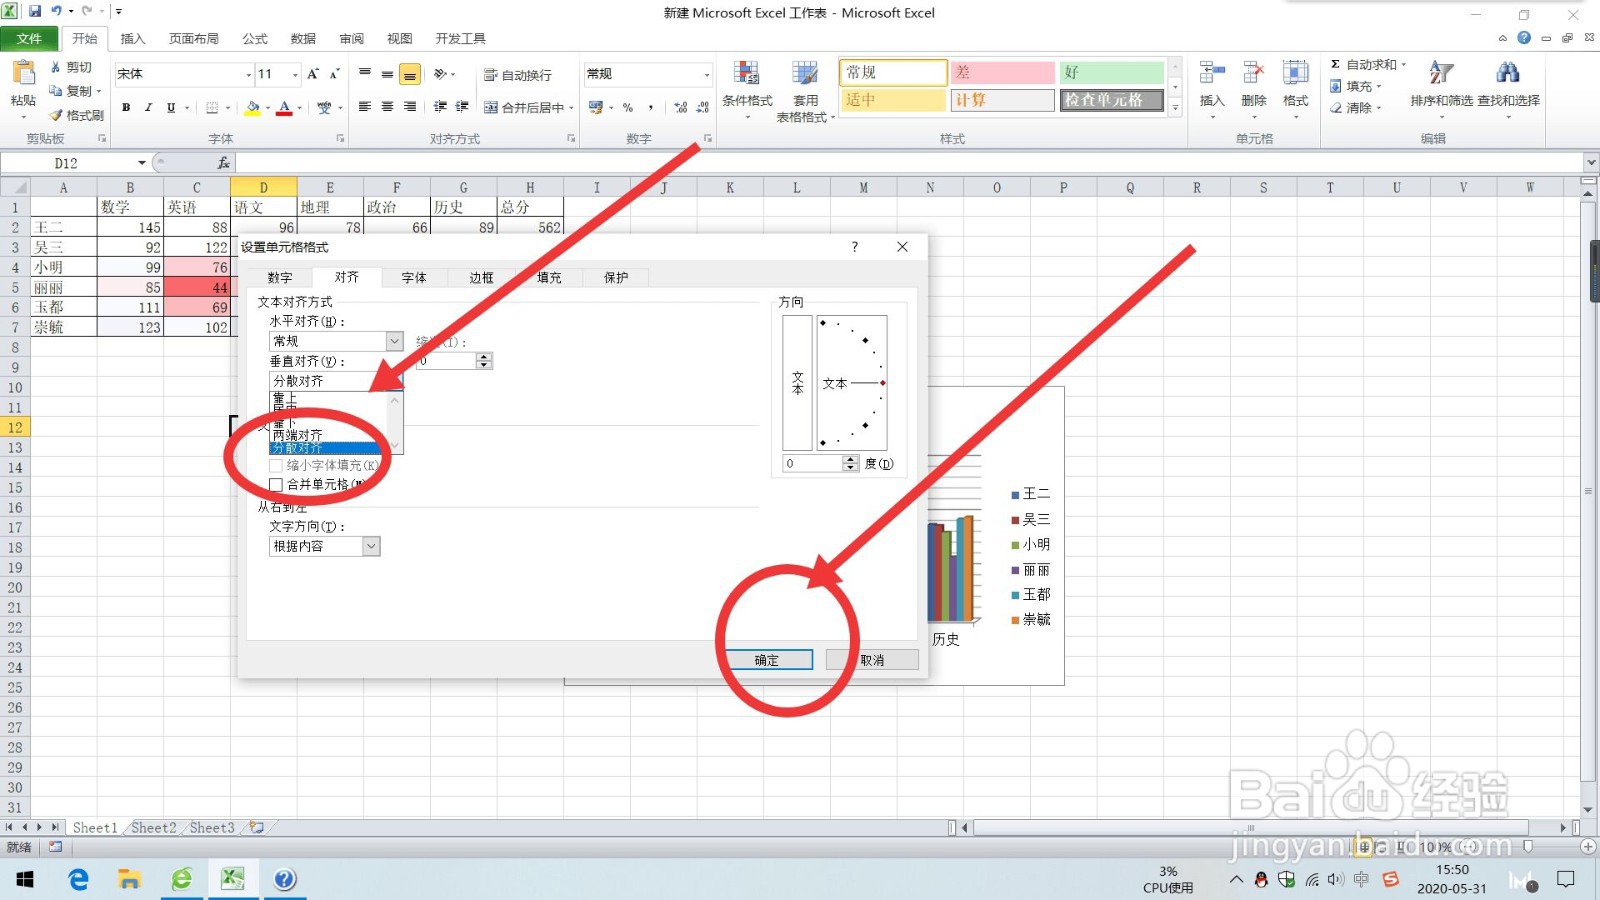Open the Fill (填充) dropdown in the Editing group

click(1356, 86)
